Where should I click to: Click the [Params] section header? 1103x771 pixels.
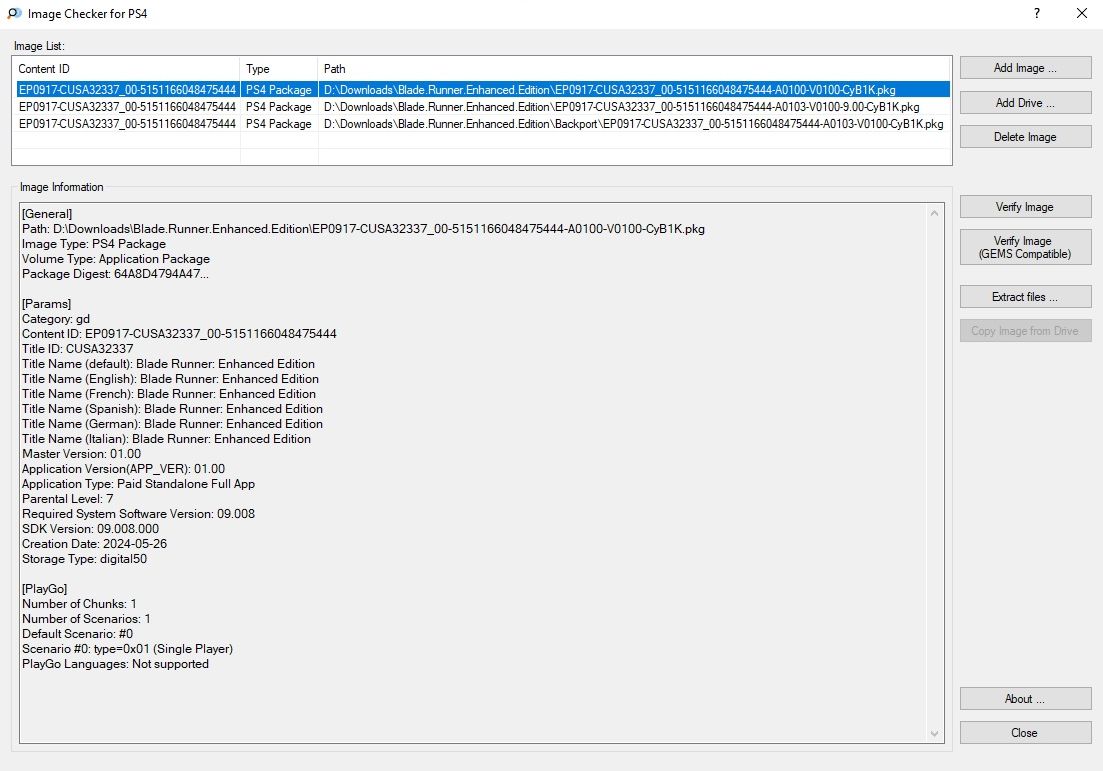(46, 304)
